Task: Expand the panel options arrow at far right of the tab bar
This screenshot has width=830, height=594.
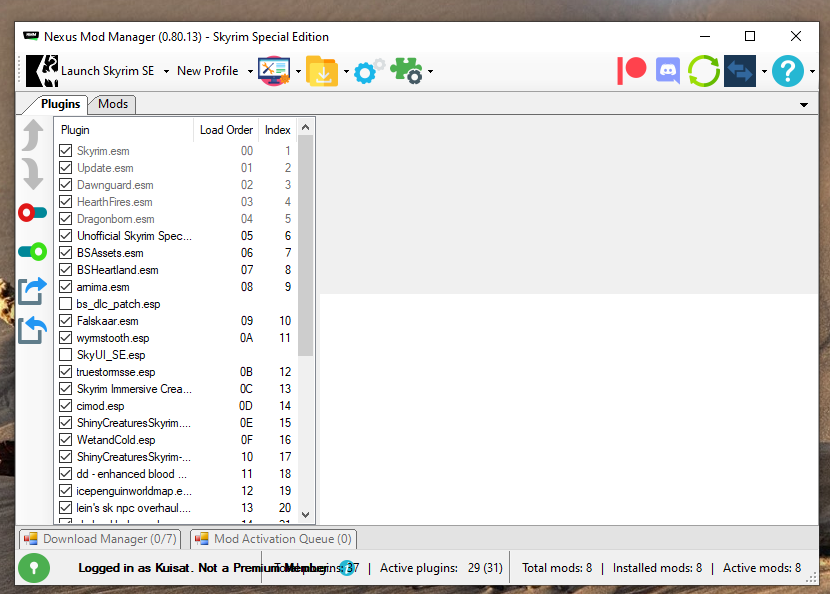Action: tap(804, 105)
